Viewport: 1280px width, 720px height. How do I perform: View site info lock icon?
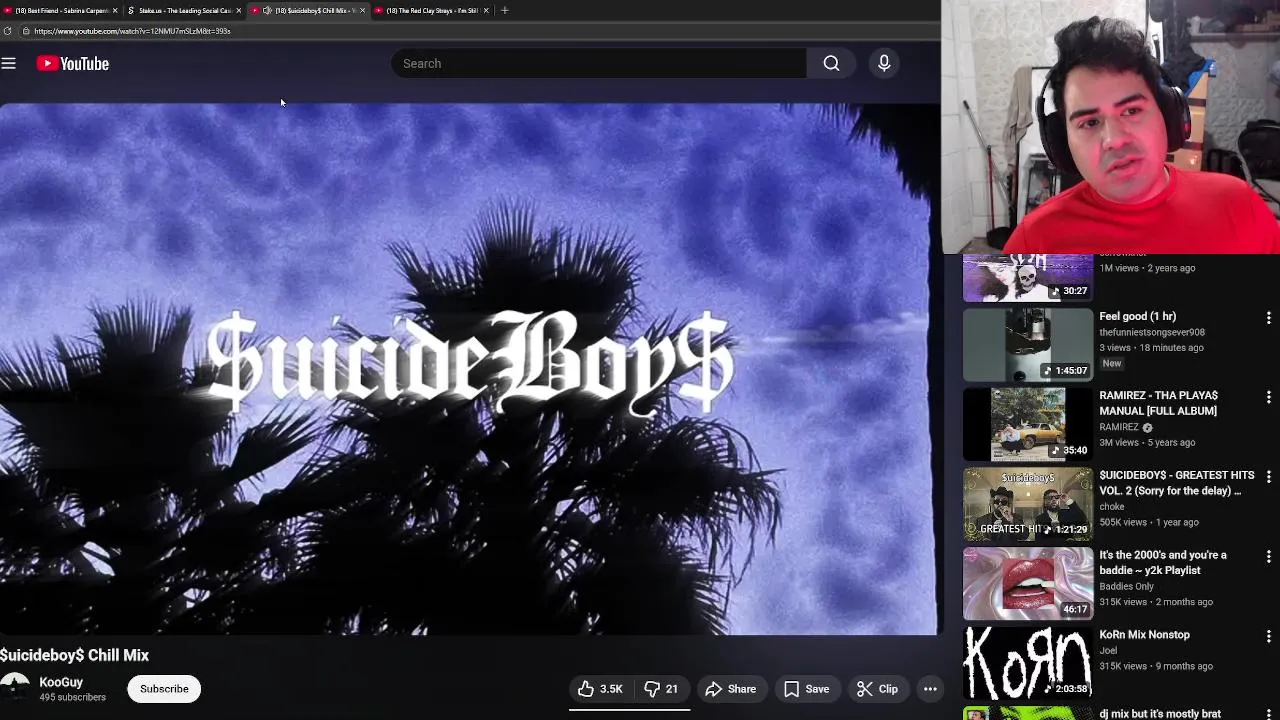[x=26, y=31]
